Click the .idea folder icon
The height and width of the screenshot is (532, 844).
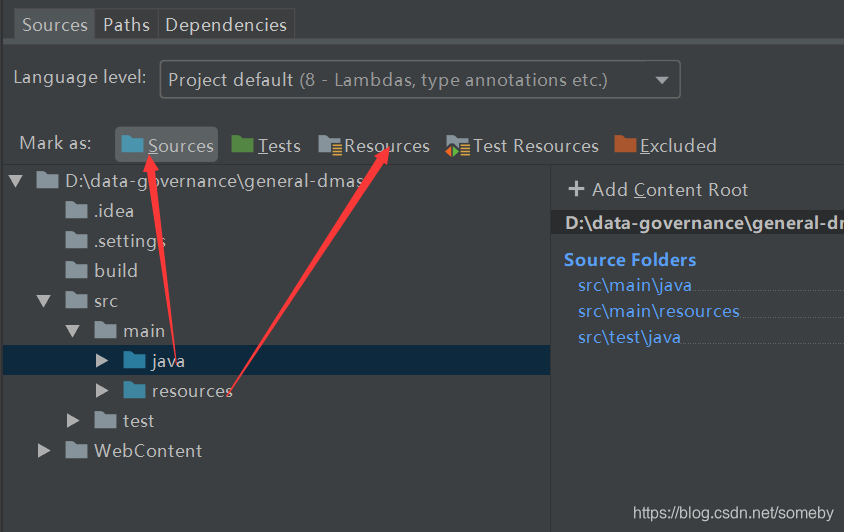76,209
